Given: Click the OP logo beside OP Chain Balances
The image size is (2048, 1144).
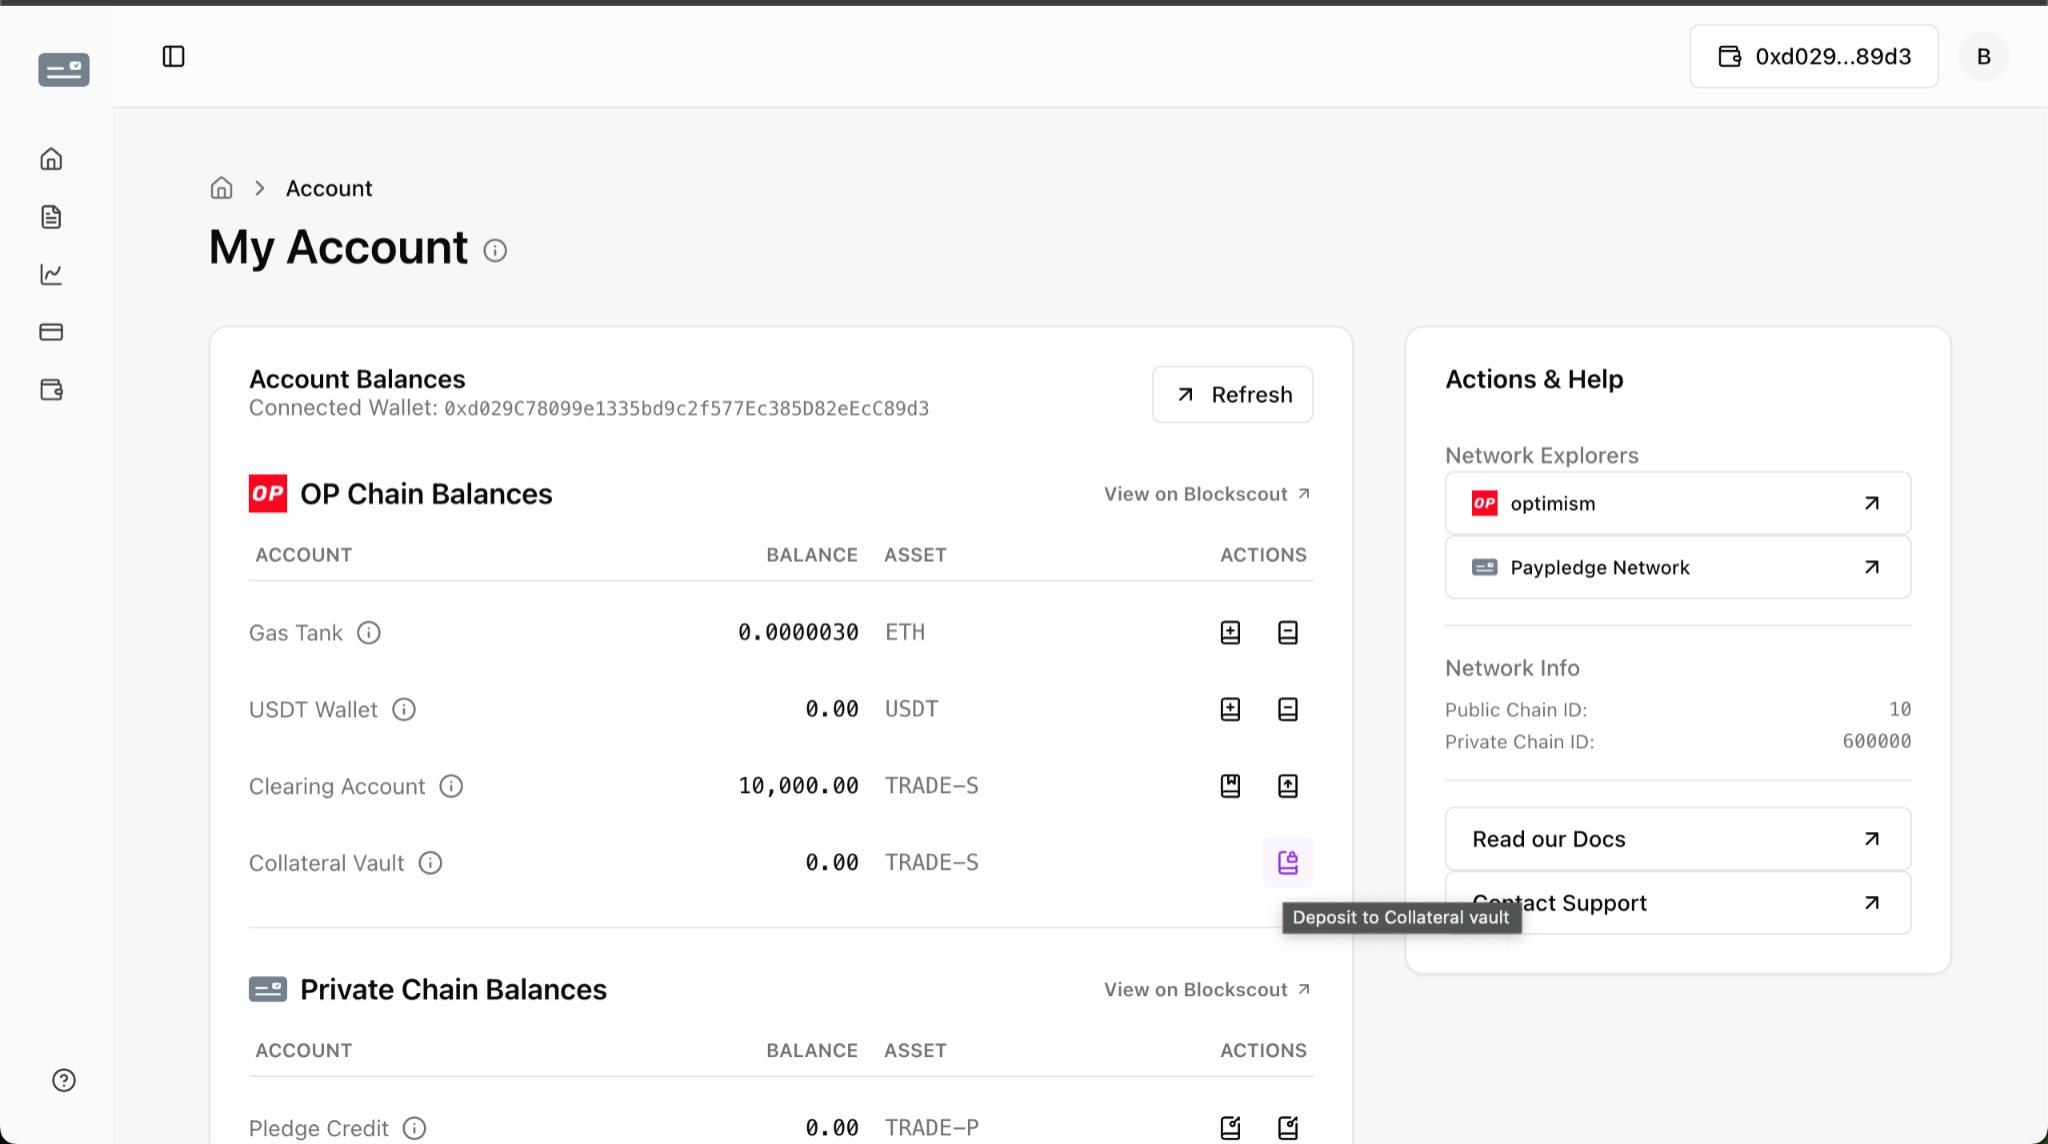Looking at the screenshot, I should (268, 493).
